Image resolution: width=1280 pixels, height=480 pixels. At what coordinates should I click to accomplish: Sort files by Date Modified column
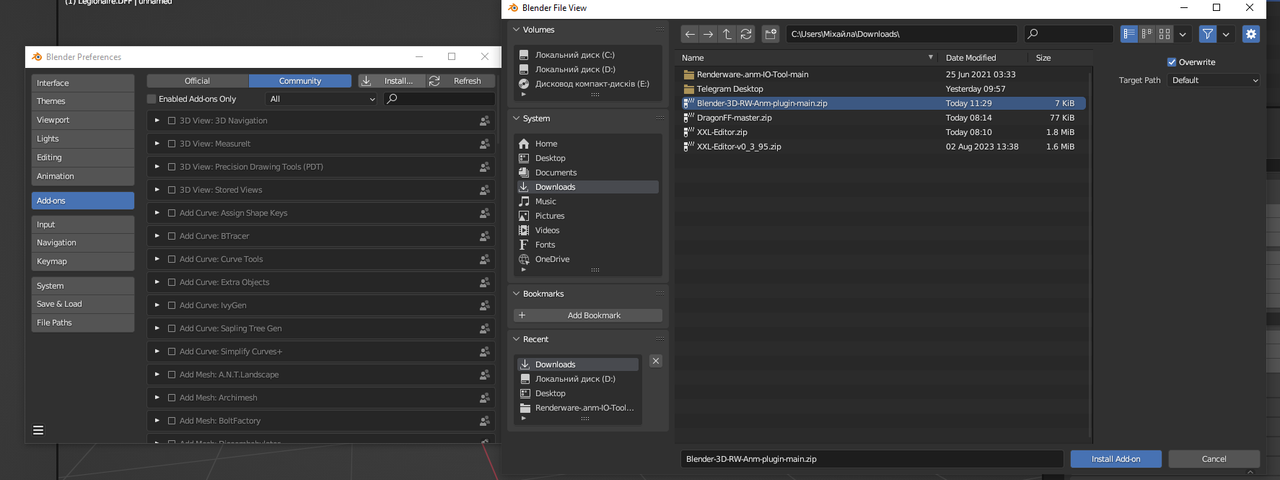click(x=985, y=58)
